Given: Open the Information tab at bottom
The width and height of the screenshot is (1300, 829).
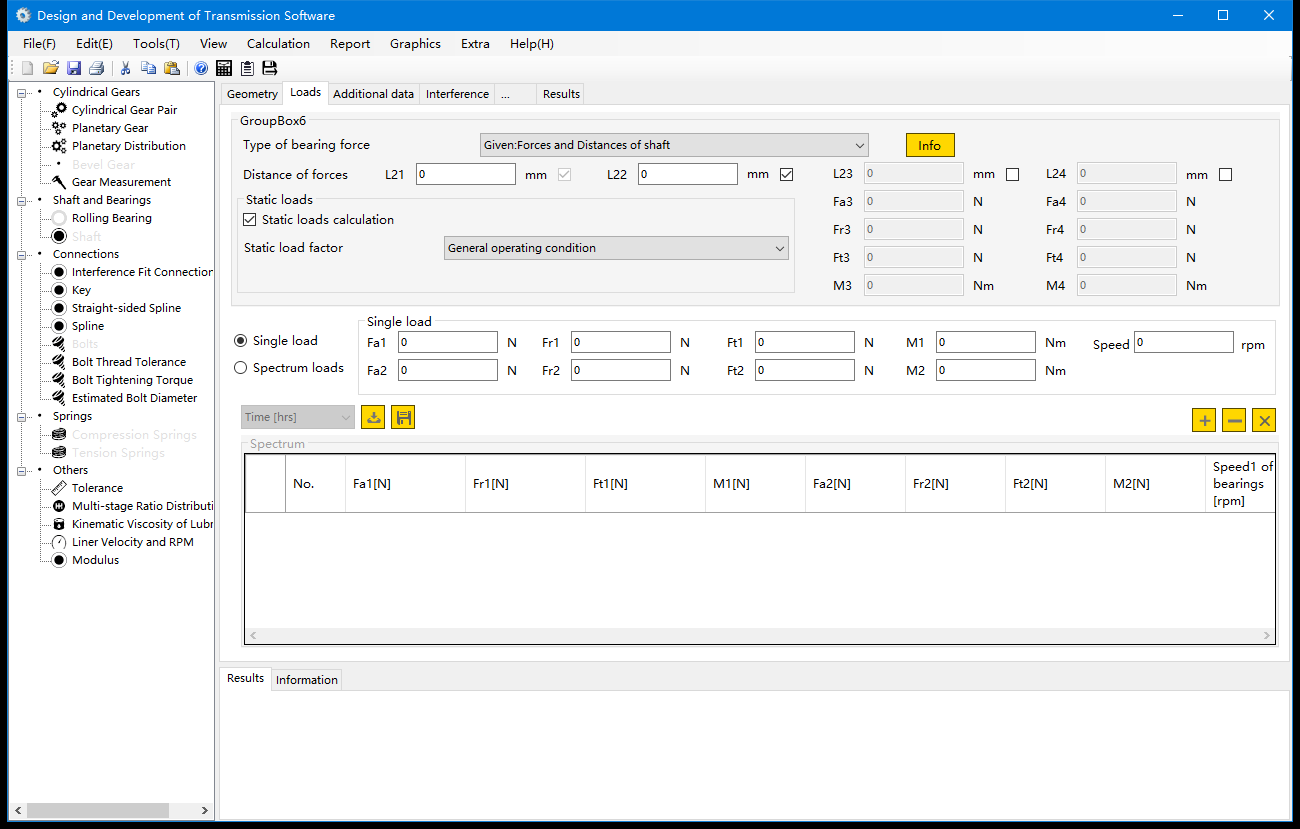Looking at the screenshot, I should pos(307,680).
